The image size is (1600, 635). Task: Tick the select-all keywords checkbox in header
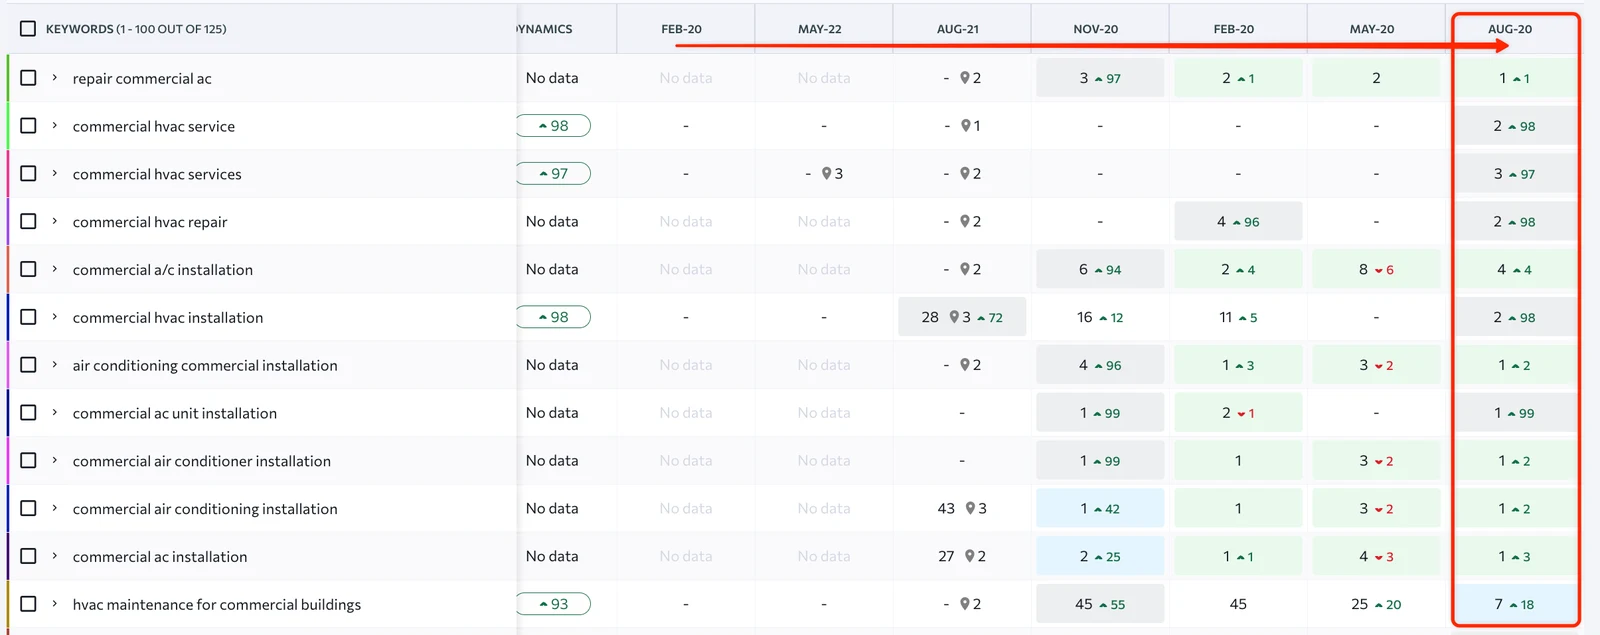[28, 29]
